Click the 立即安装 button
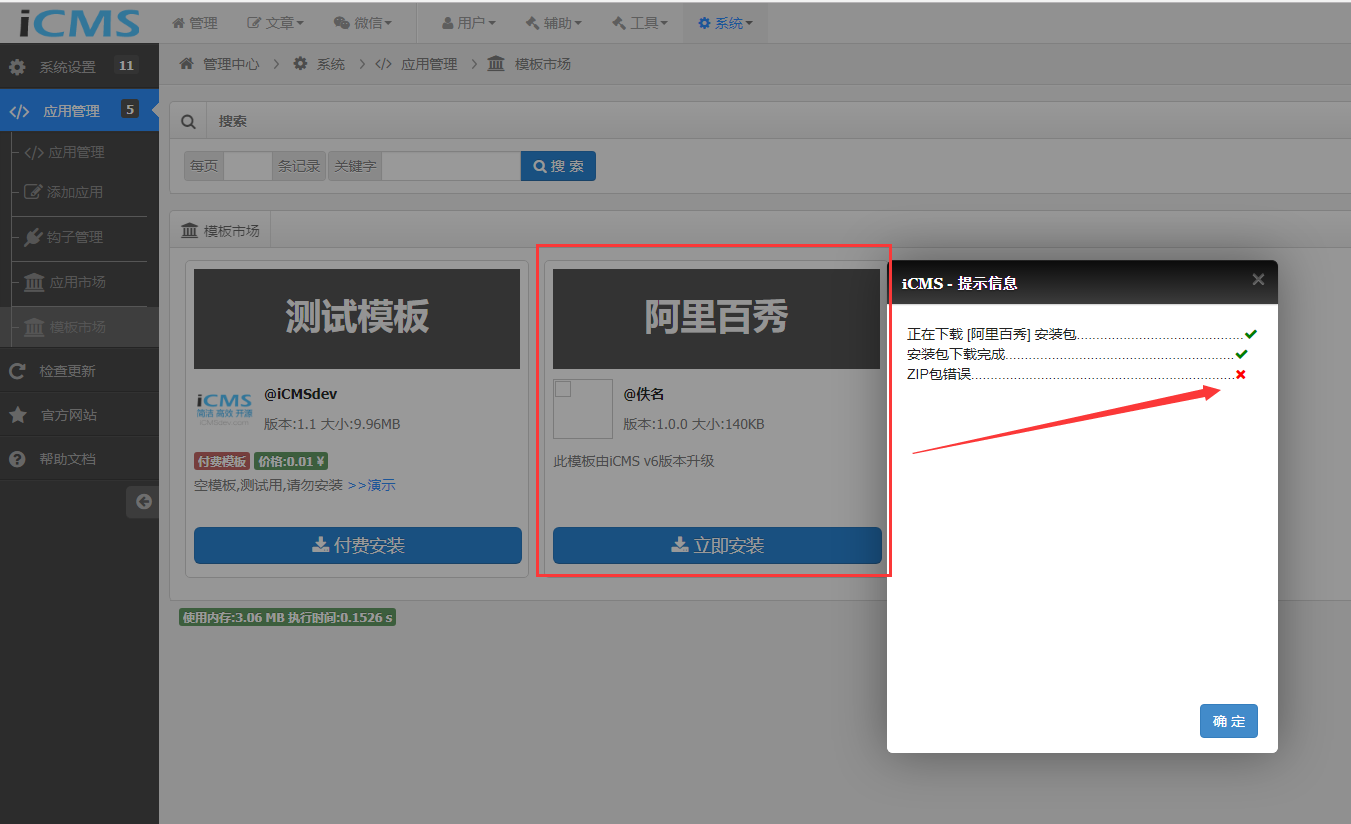The width and height of the screenshot is (1351, 824). pyautogui.click(x=717, y=545)
